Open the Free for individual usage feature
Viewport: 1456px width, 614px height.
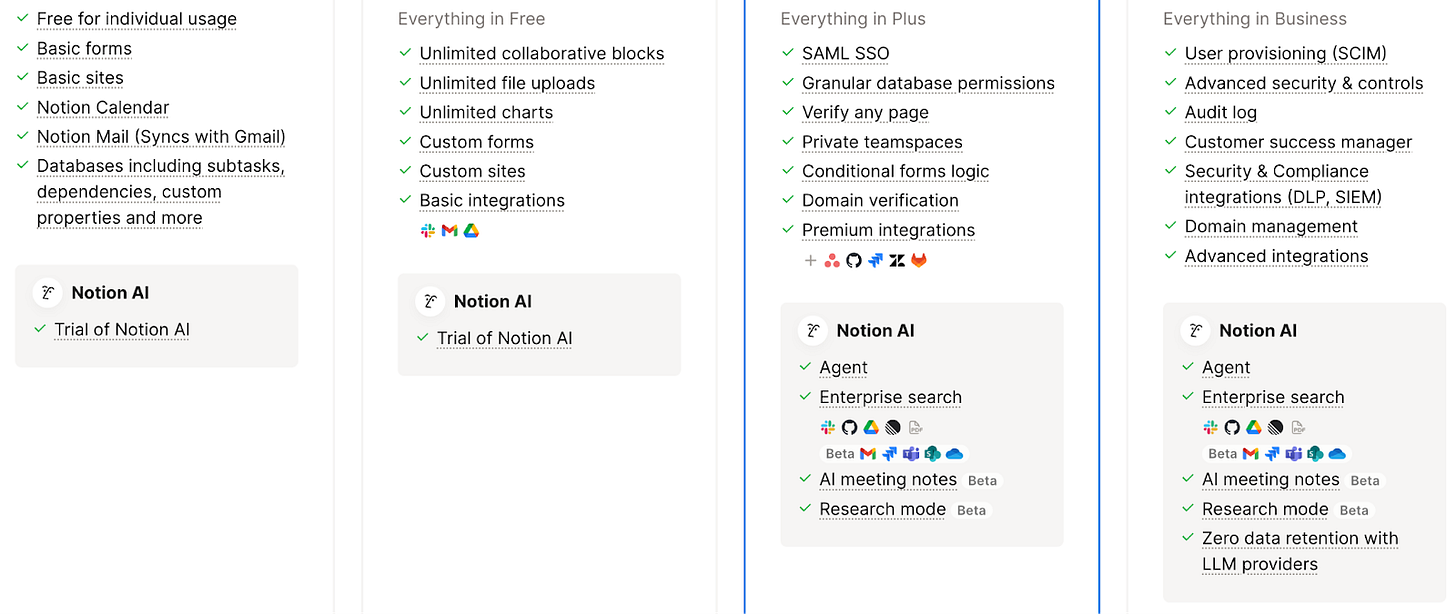point(137,19)
